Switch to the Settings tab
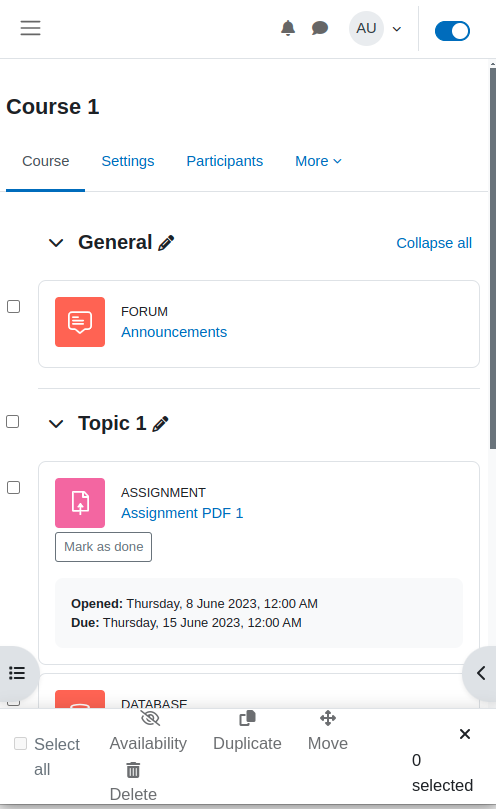The width and height of the screenshot is (496, 809). (128, 161)
